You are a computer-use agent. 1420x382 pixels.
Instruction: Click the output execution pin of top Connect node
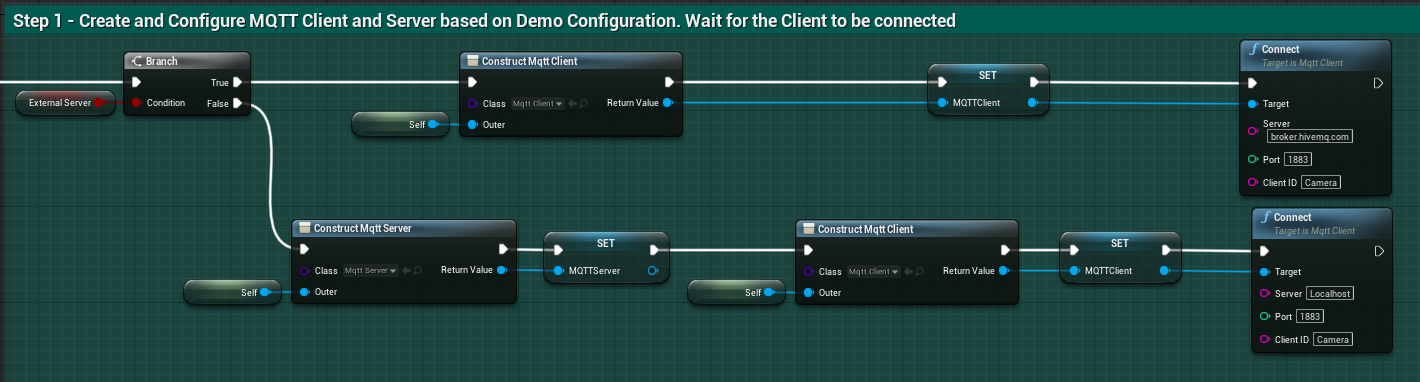1377,83
